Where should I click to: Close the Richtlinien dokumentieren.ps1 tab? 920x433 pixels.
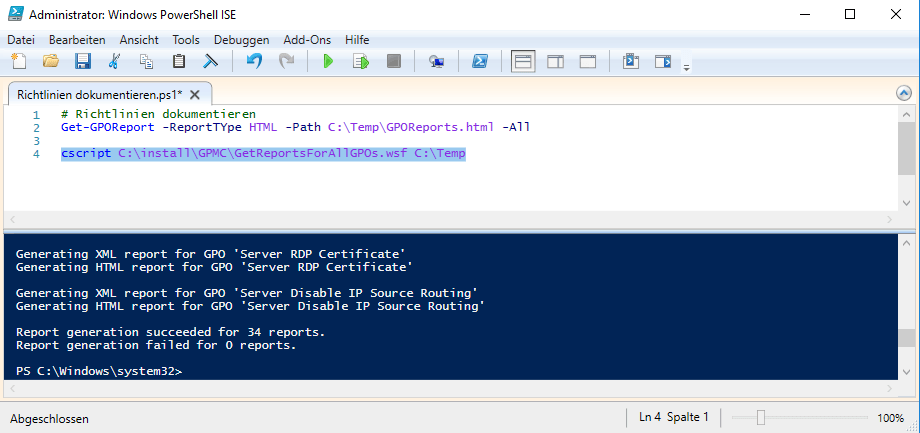(195, 95)
